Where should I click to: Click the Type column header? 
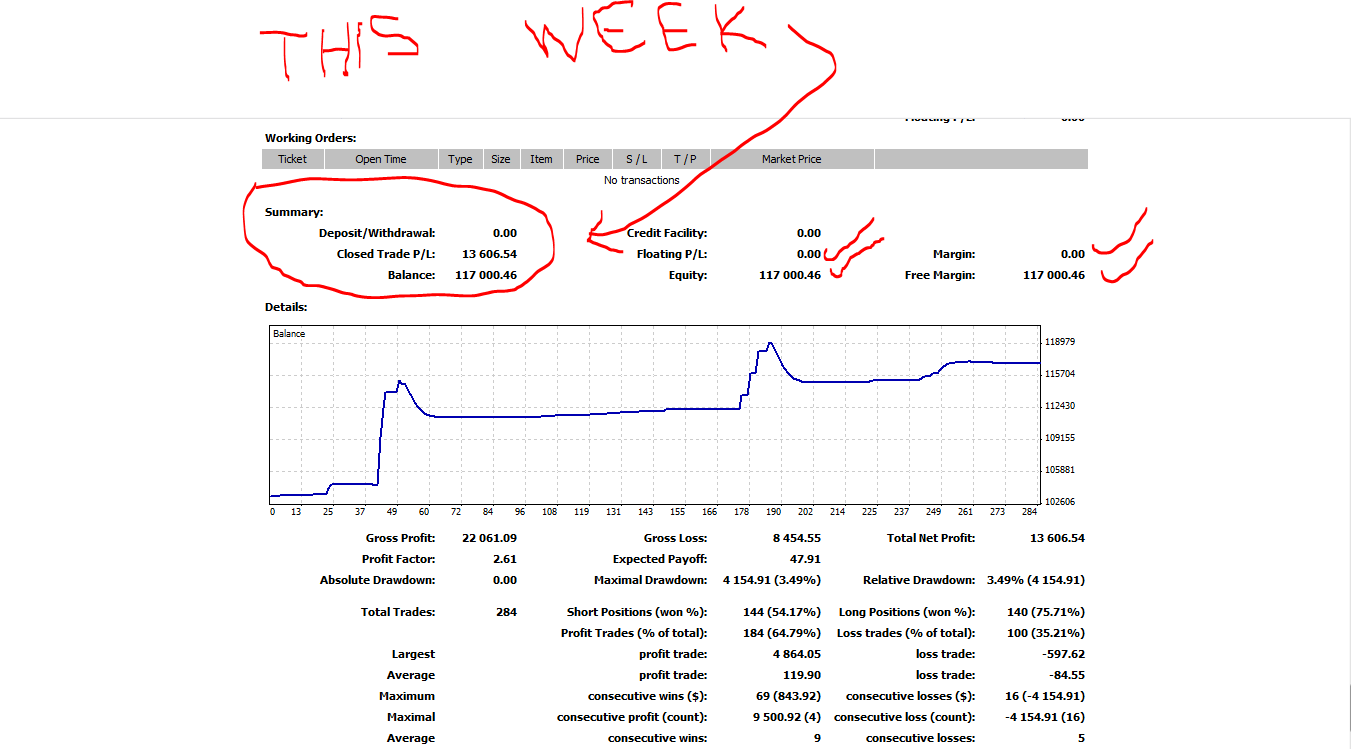460,159
